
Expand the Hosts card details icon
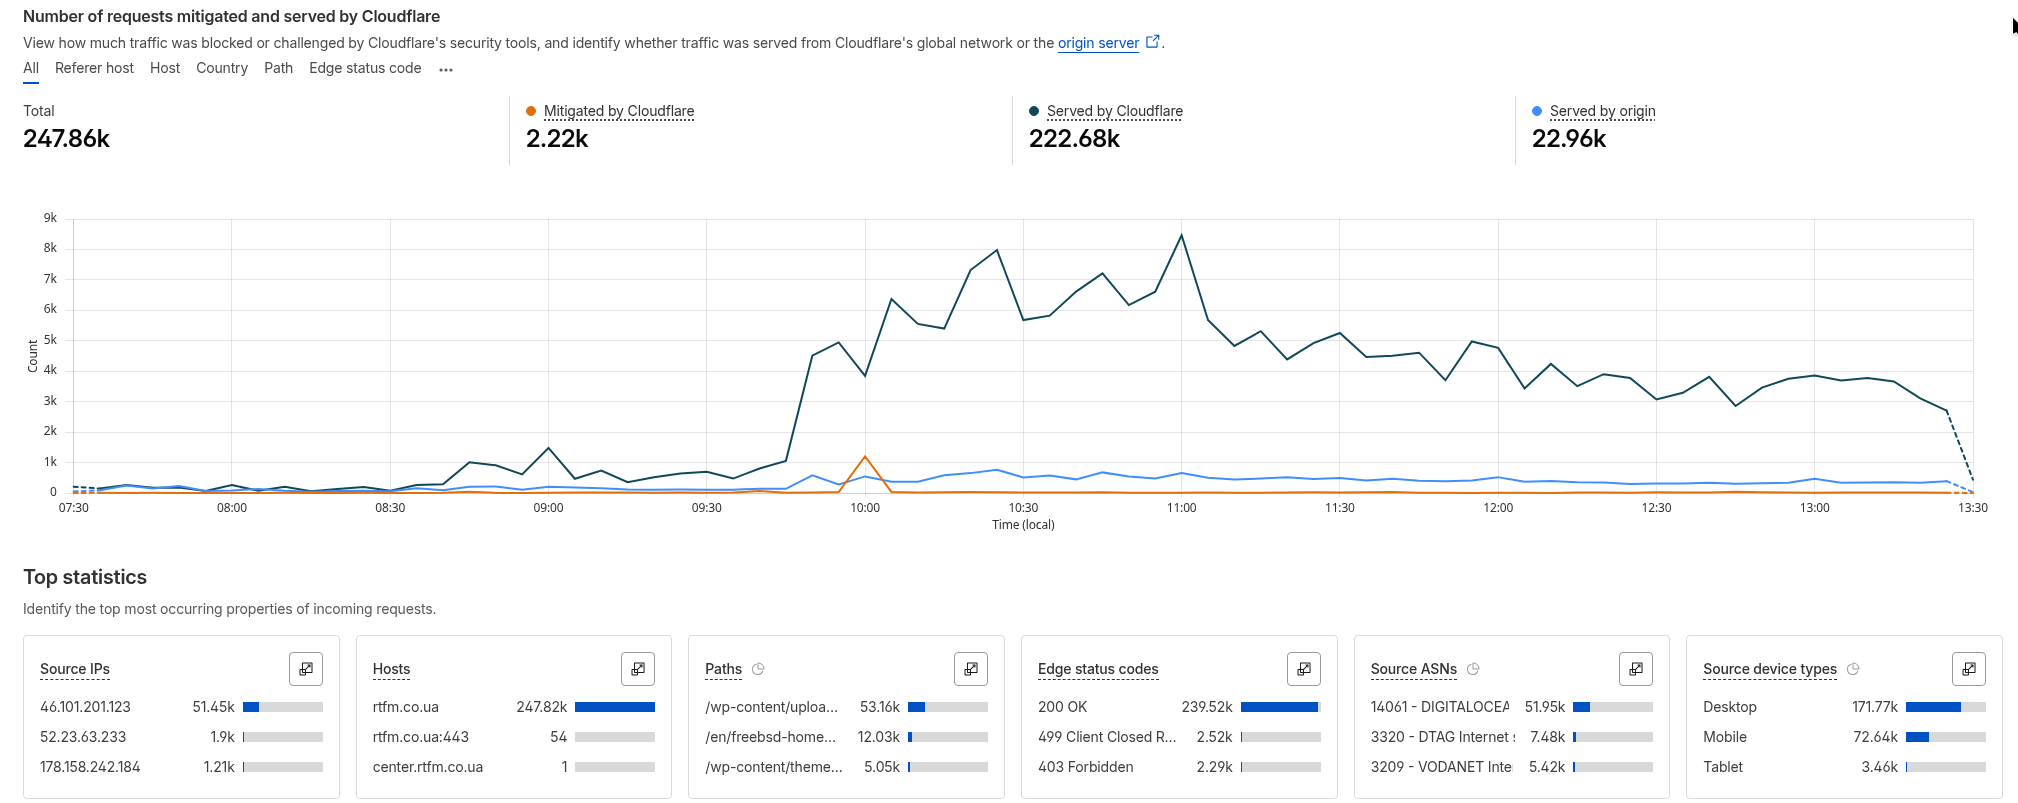[x=638, y=669]
